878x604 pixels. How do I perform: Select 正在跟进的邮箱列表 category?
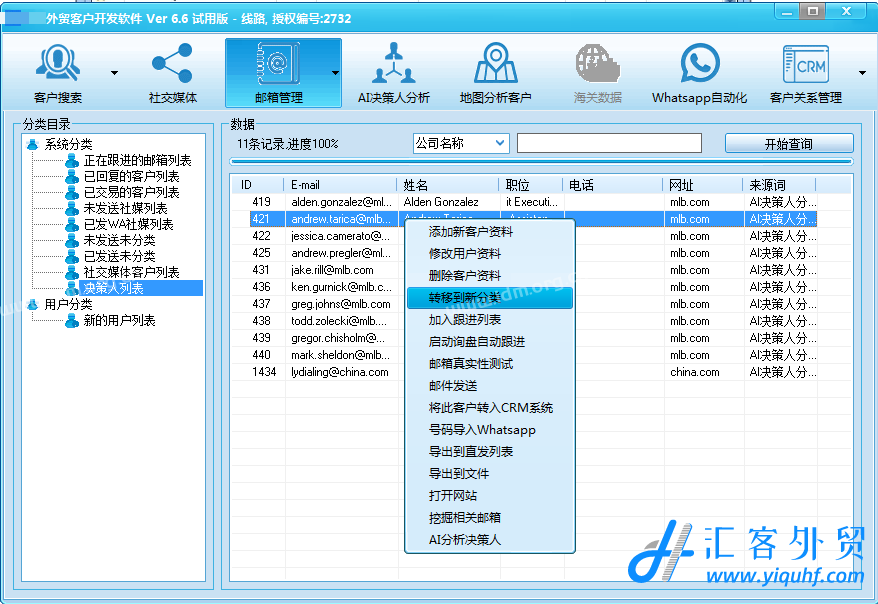(137, 161)
